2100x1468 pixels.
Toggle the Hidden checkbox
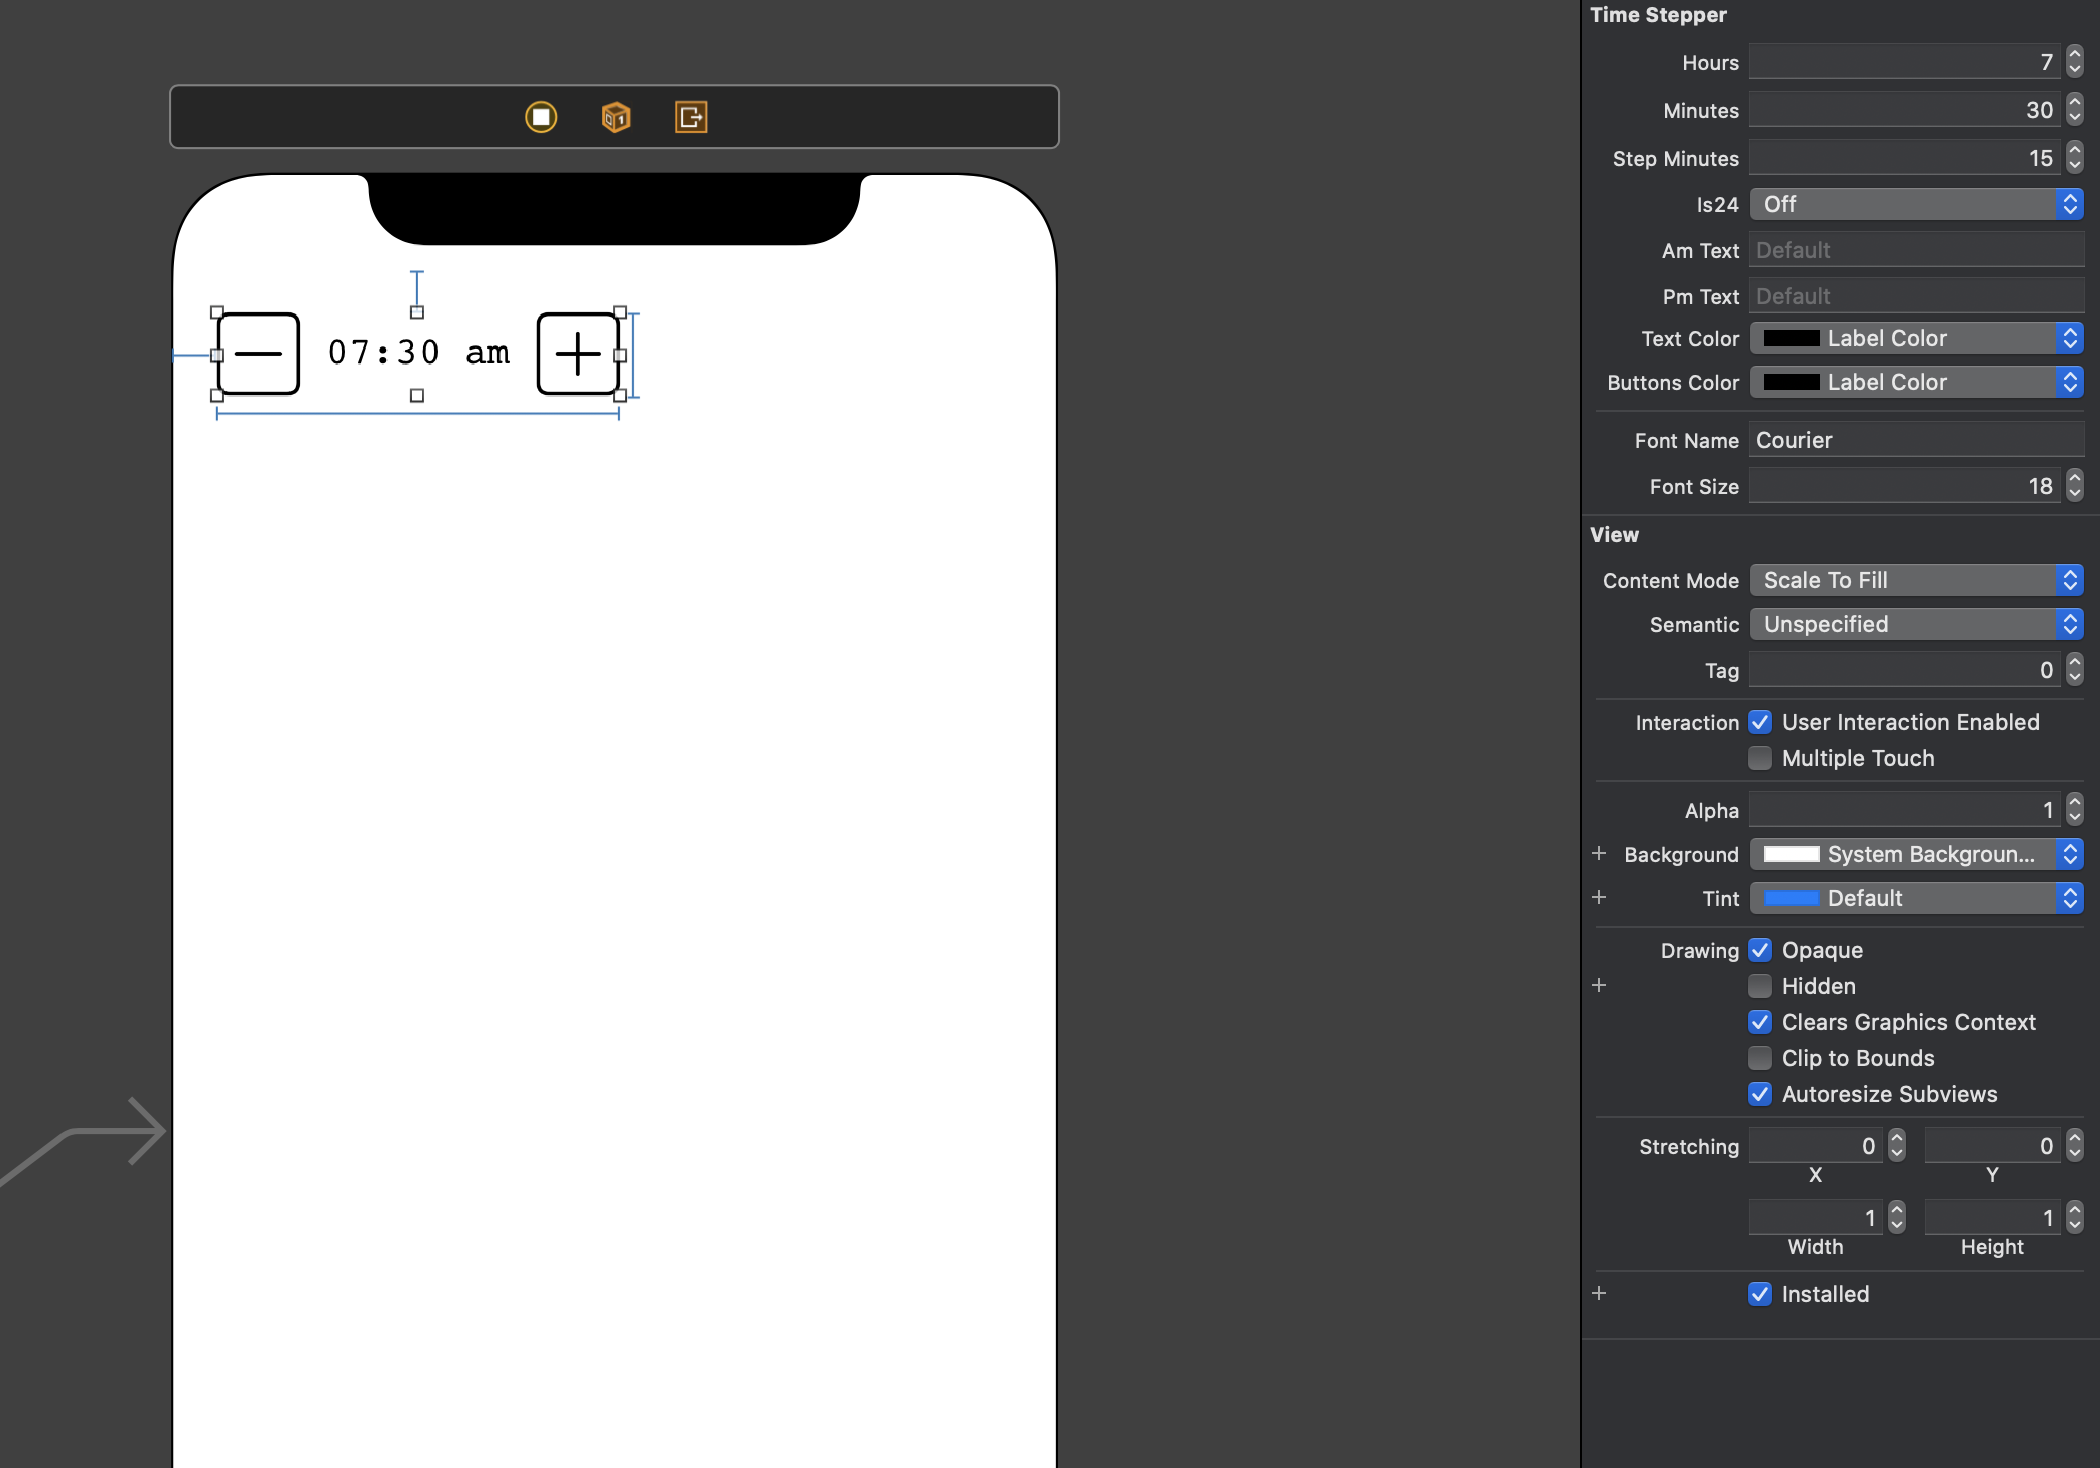(1760, 986)
